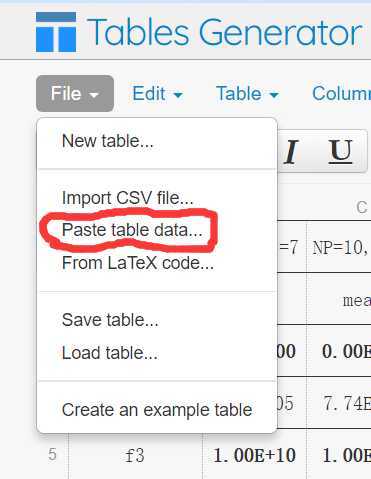Toggle underline formatting button
This screenshot has height=479, width=371.
(x=340, y=152)
